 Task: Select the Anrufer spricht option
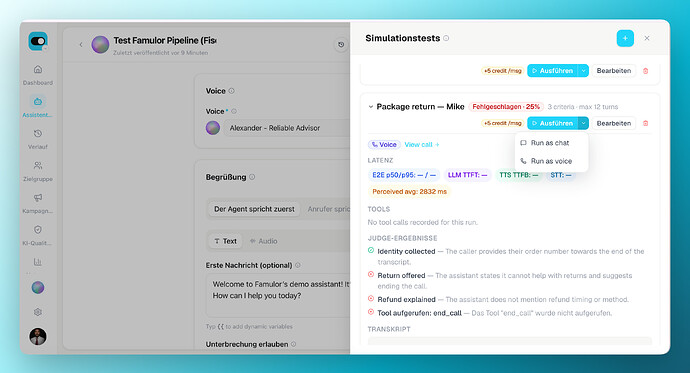tap(328, 209)
